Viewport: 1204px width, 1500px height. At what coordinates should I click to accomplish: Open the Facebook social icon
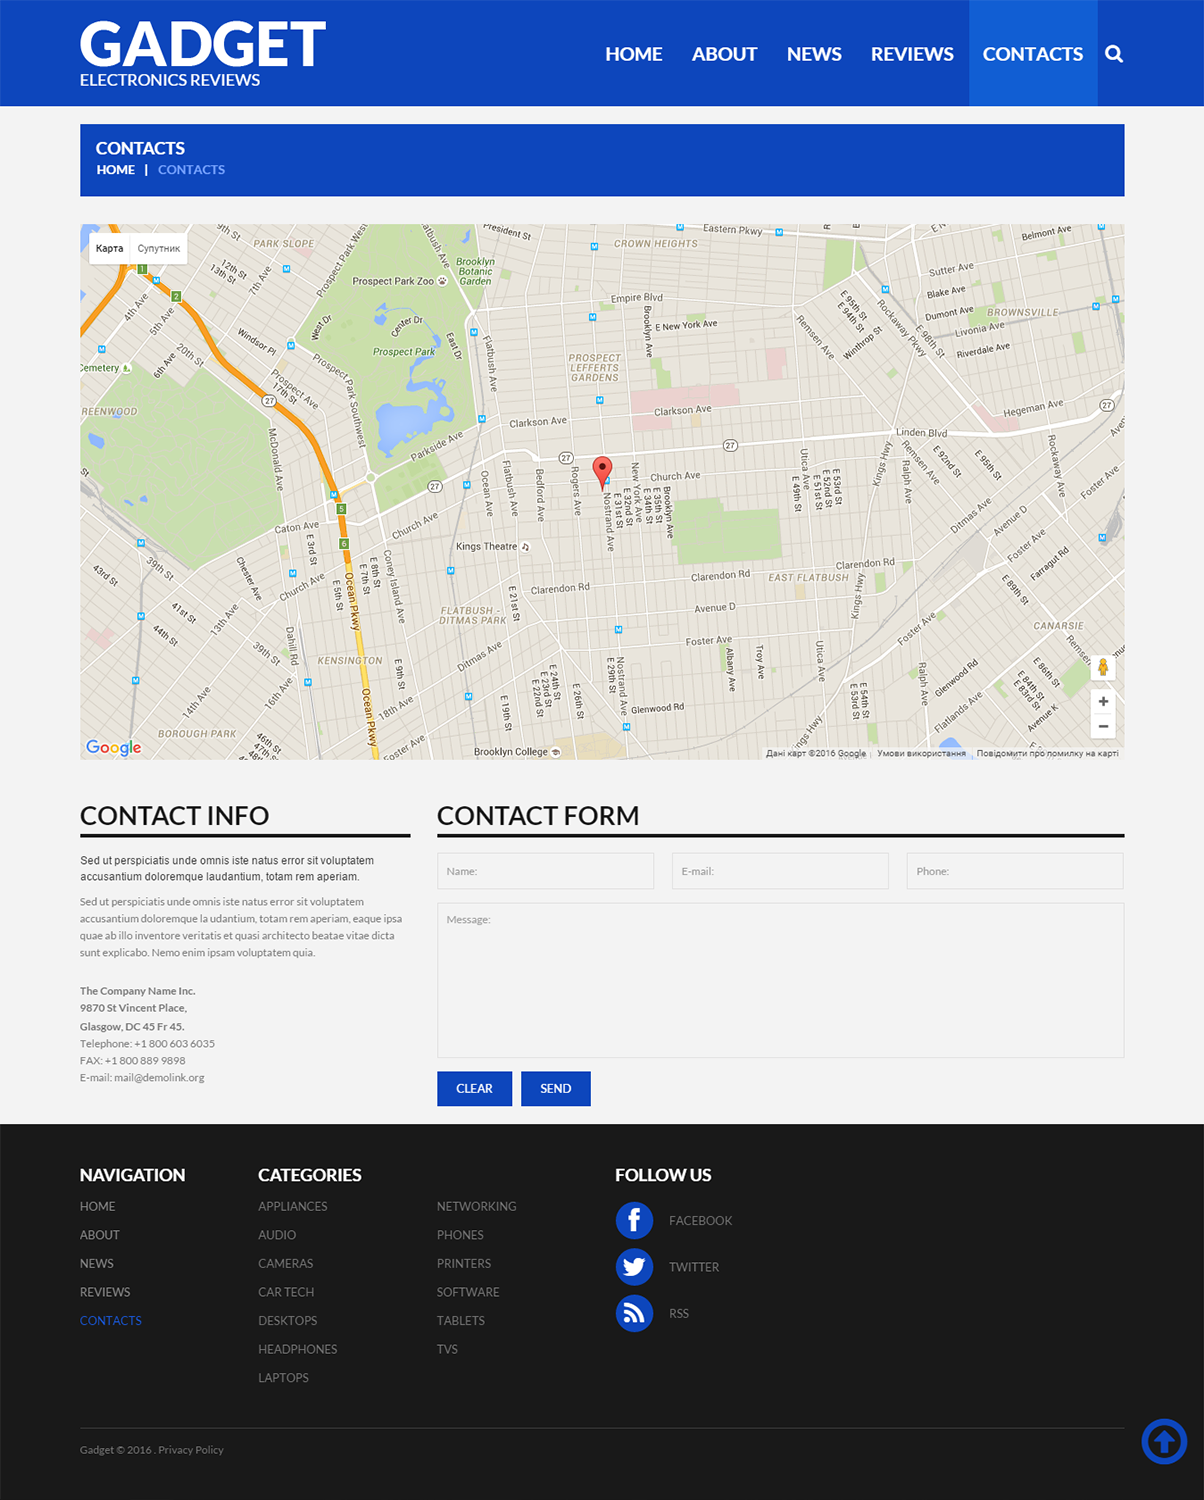pyautogui.click(x=634, y=1221)
